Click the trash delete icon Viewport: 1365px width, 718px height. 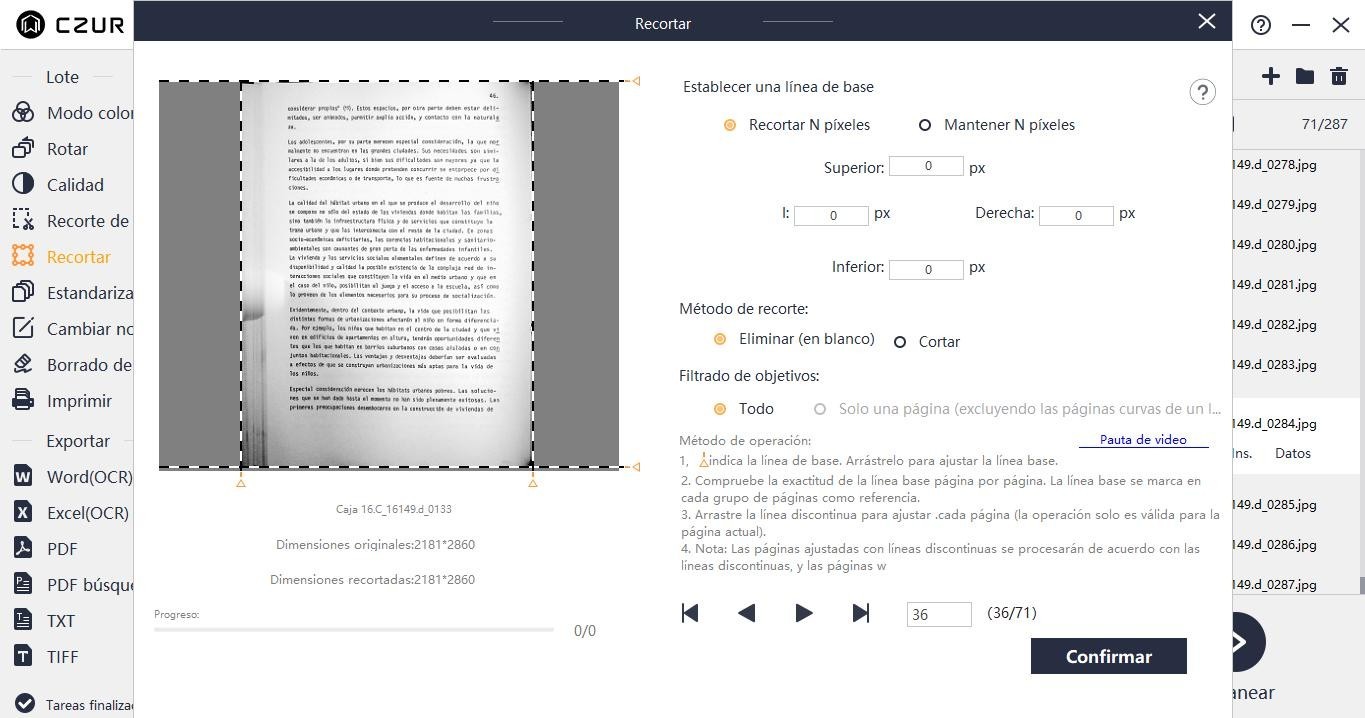pos(1338,76)
